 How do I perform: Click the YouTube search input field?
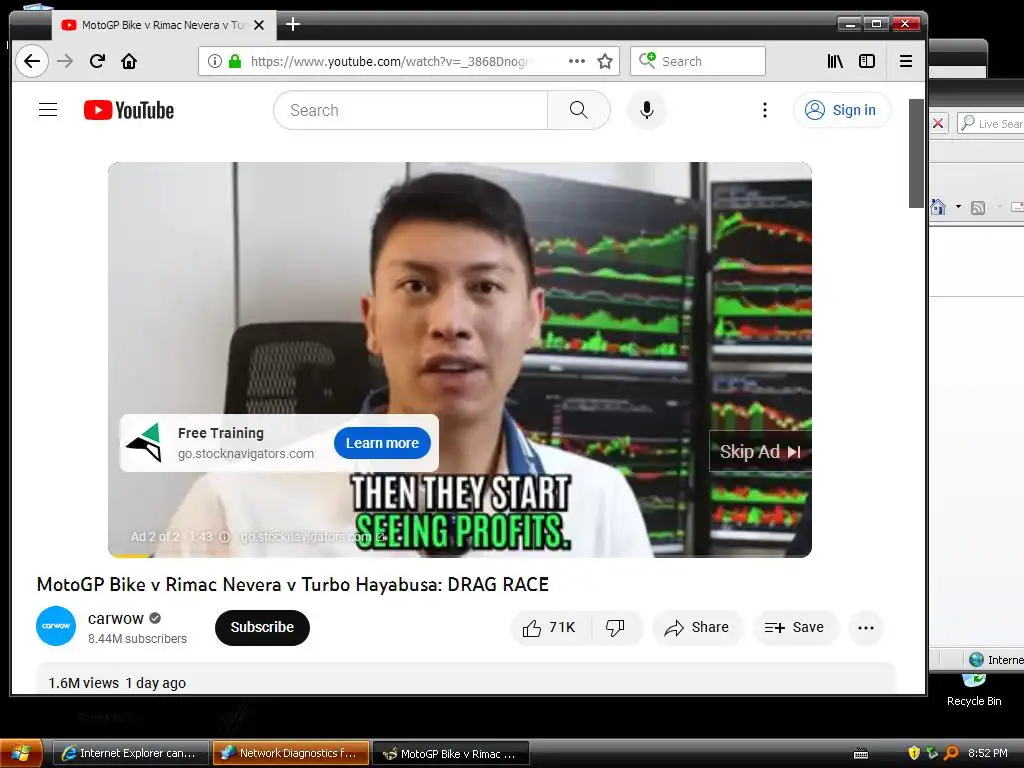410,110
